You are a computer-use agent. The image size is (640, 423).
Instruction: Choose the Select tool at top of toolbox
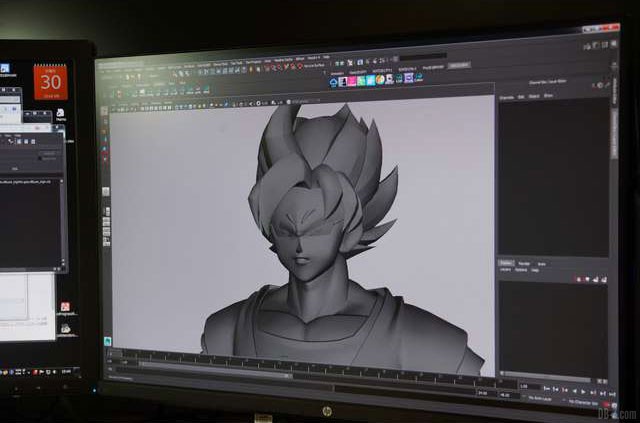click(x=104, y=111)
